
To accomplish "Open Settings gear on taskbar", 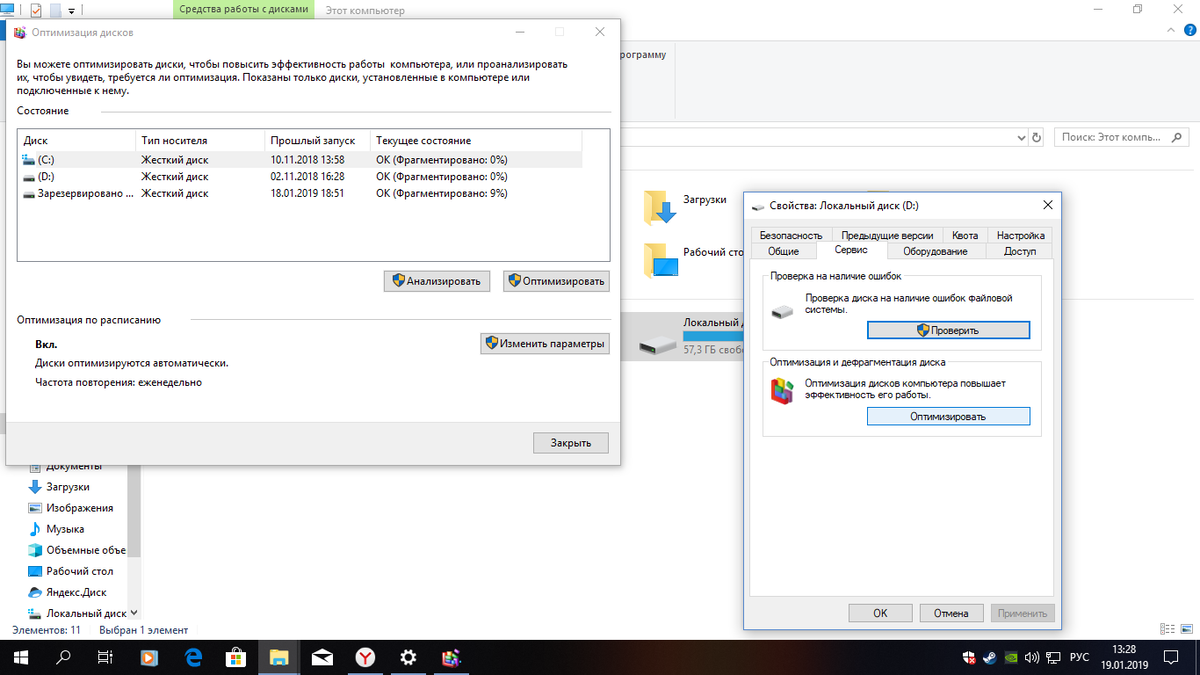I will click(x=408, y=657).
